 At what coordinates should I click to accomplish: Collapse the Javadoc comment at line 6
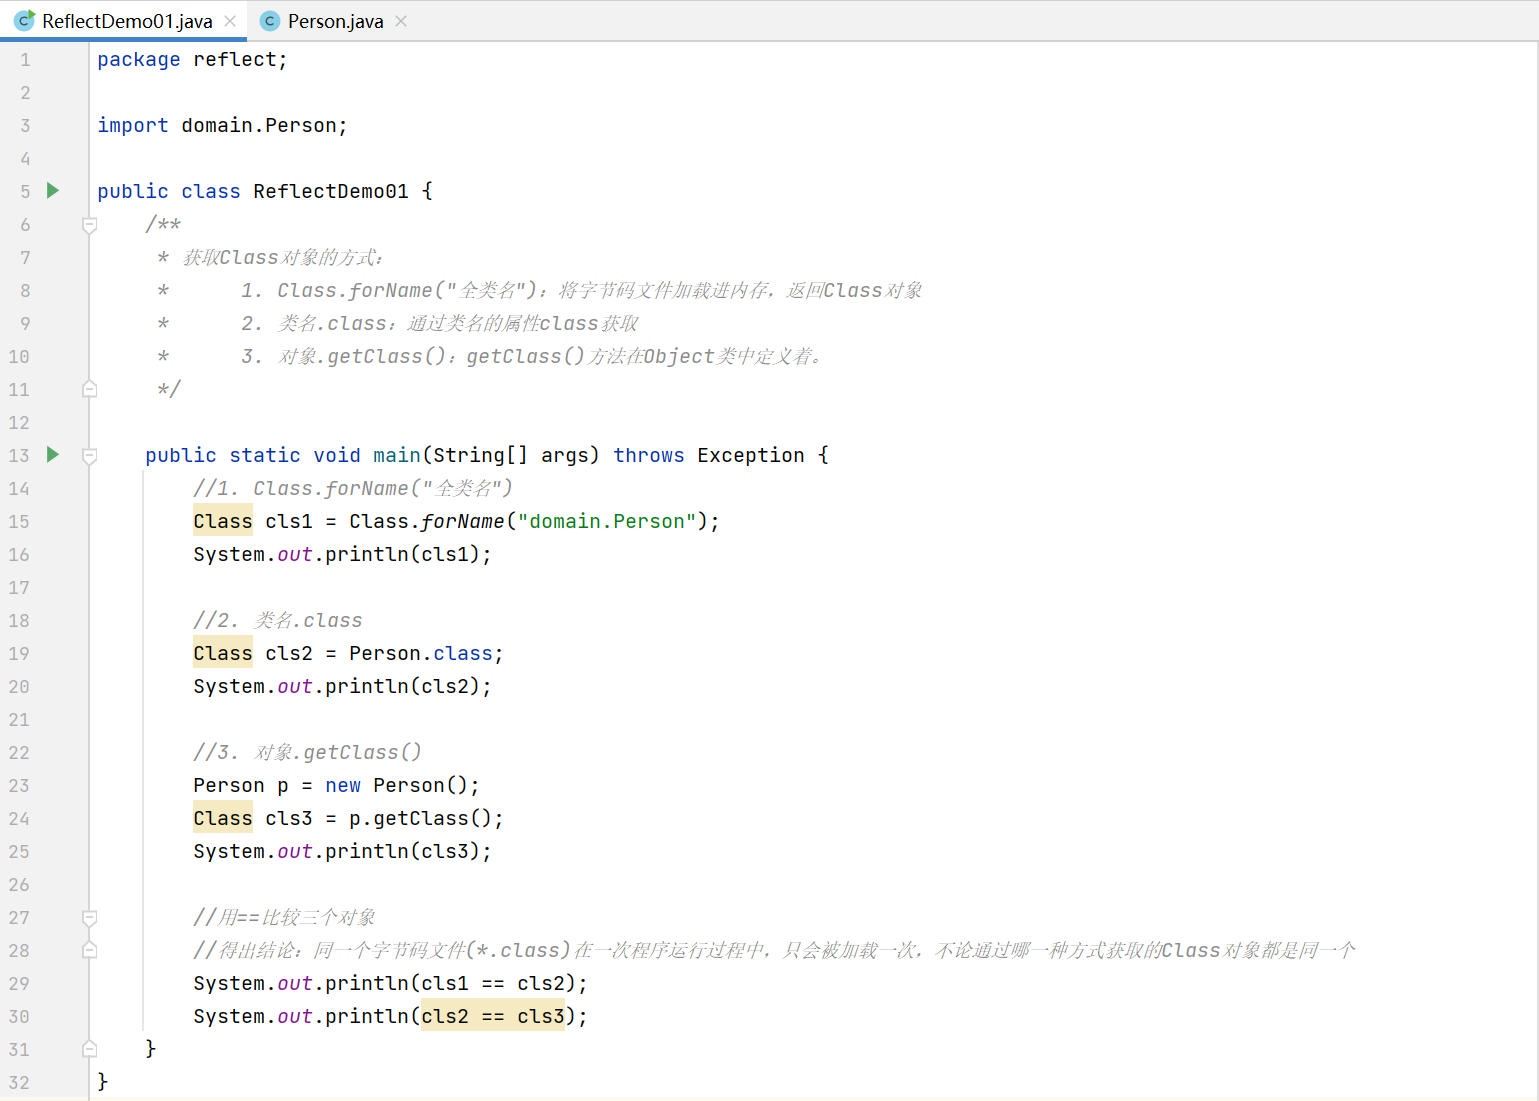click(89, 225)
